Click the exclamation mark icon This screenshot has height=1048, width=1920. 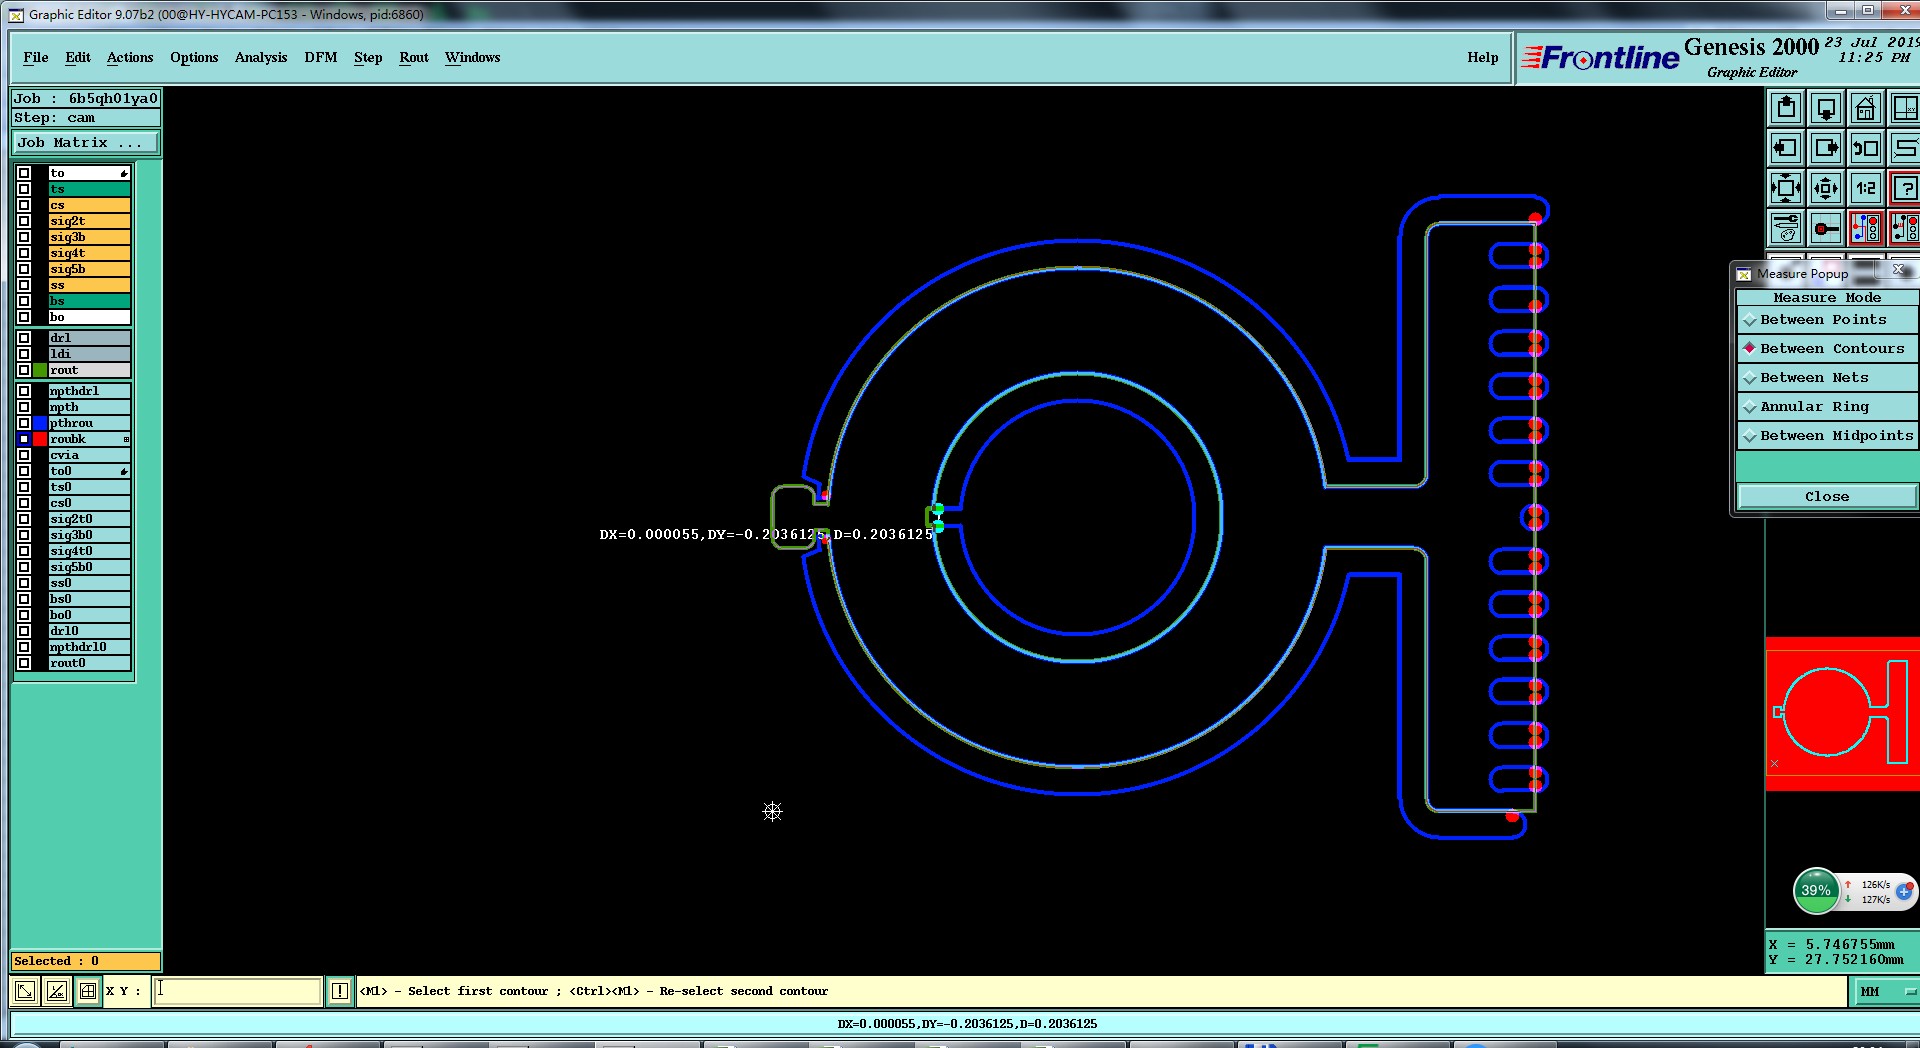(x=340, y=991)
